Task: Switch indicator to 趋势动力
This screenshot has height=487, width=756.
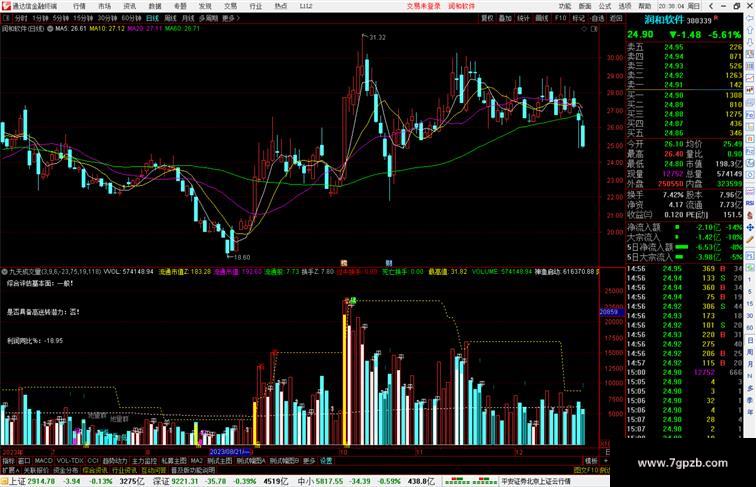Action: coord(115,461)
